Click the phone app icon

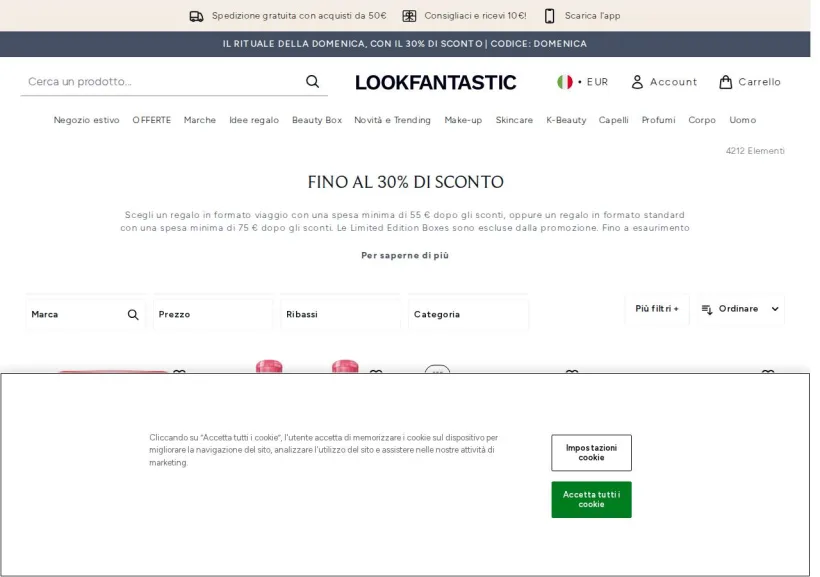pyautogui.click(x=549, y=16)
